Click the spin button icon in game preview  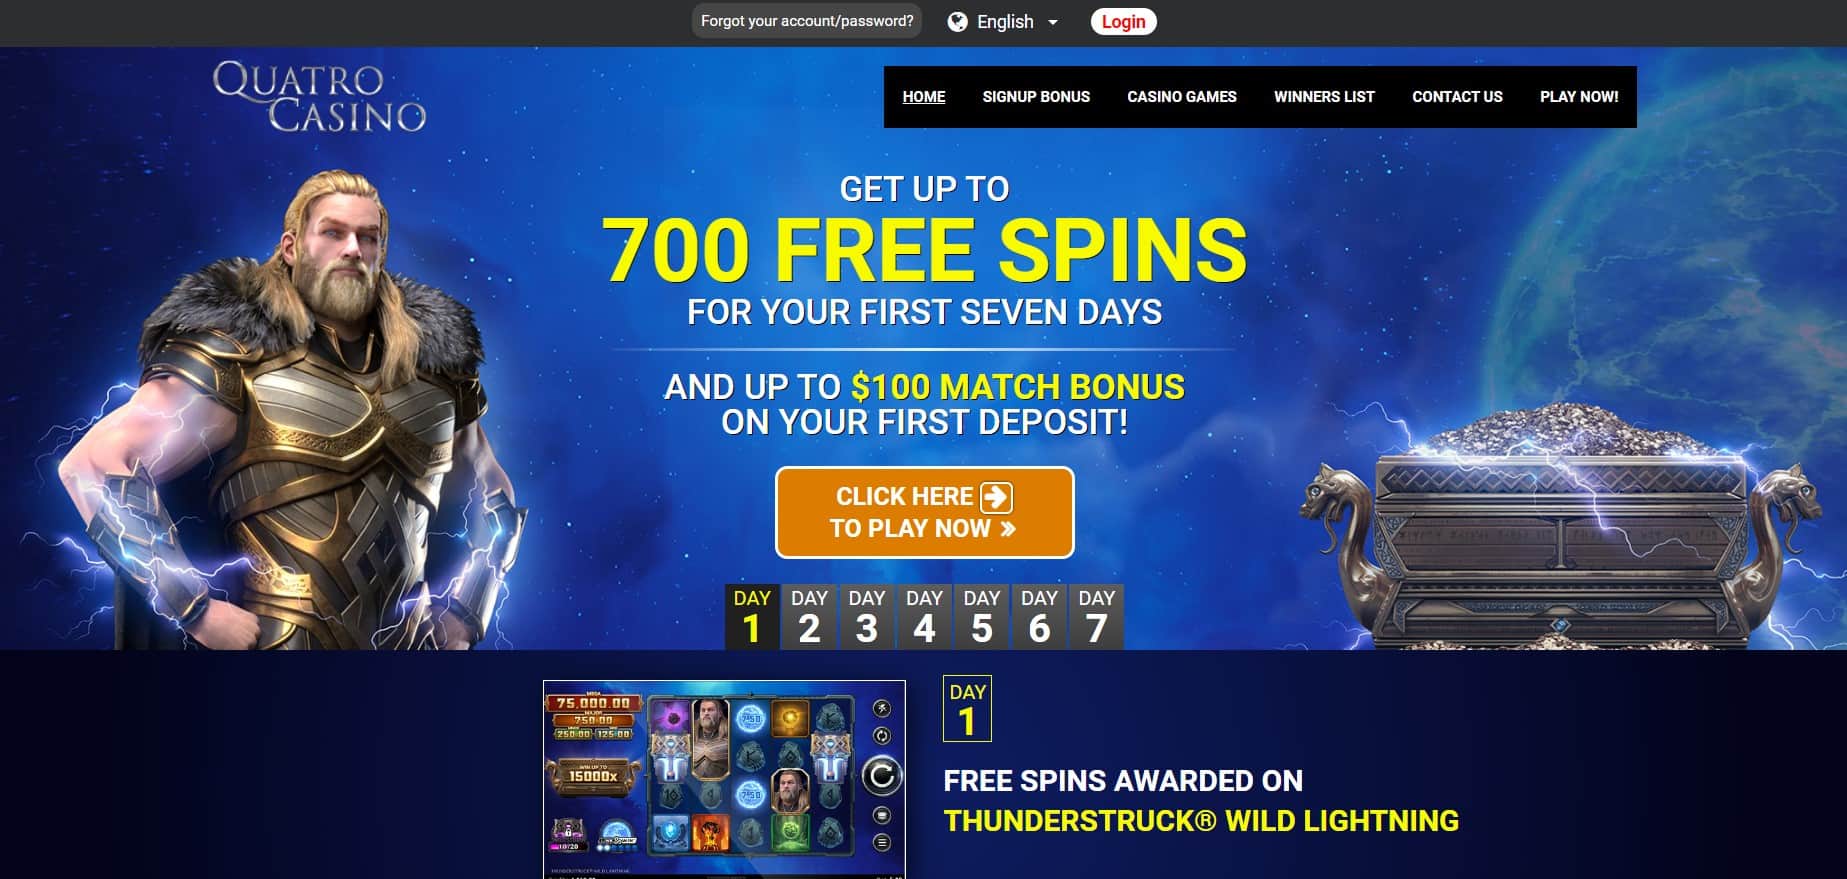point(881,776)
